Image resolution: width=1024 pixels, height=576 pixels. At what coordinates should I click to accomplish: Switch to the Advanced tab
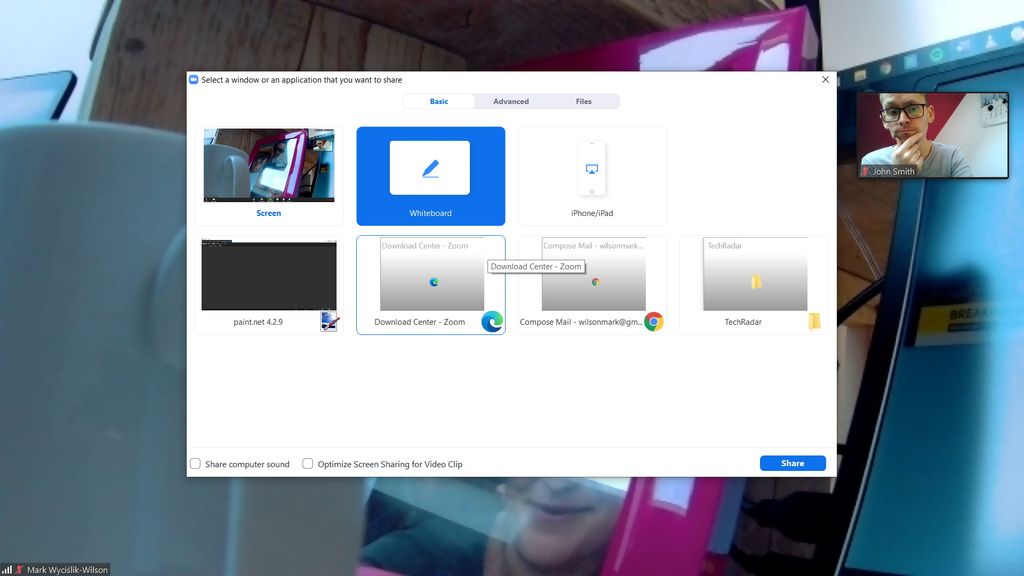pos(511,101)
